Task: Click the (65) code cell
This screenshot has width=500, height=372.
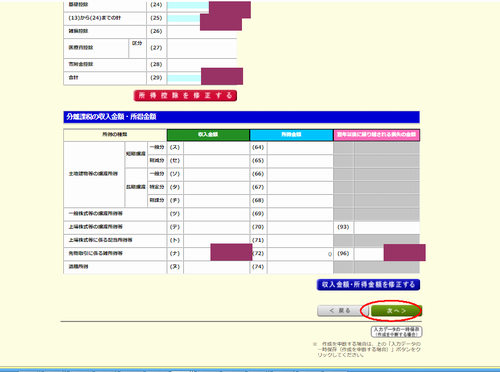Action: click(258, 161)
